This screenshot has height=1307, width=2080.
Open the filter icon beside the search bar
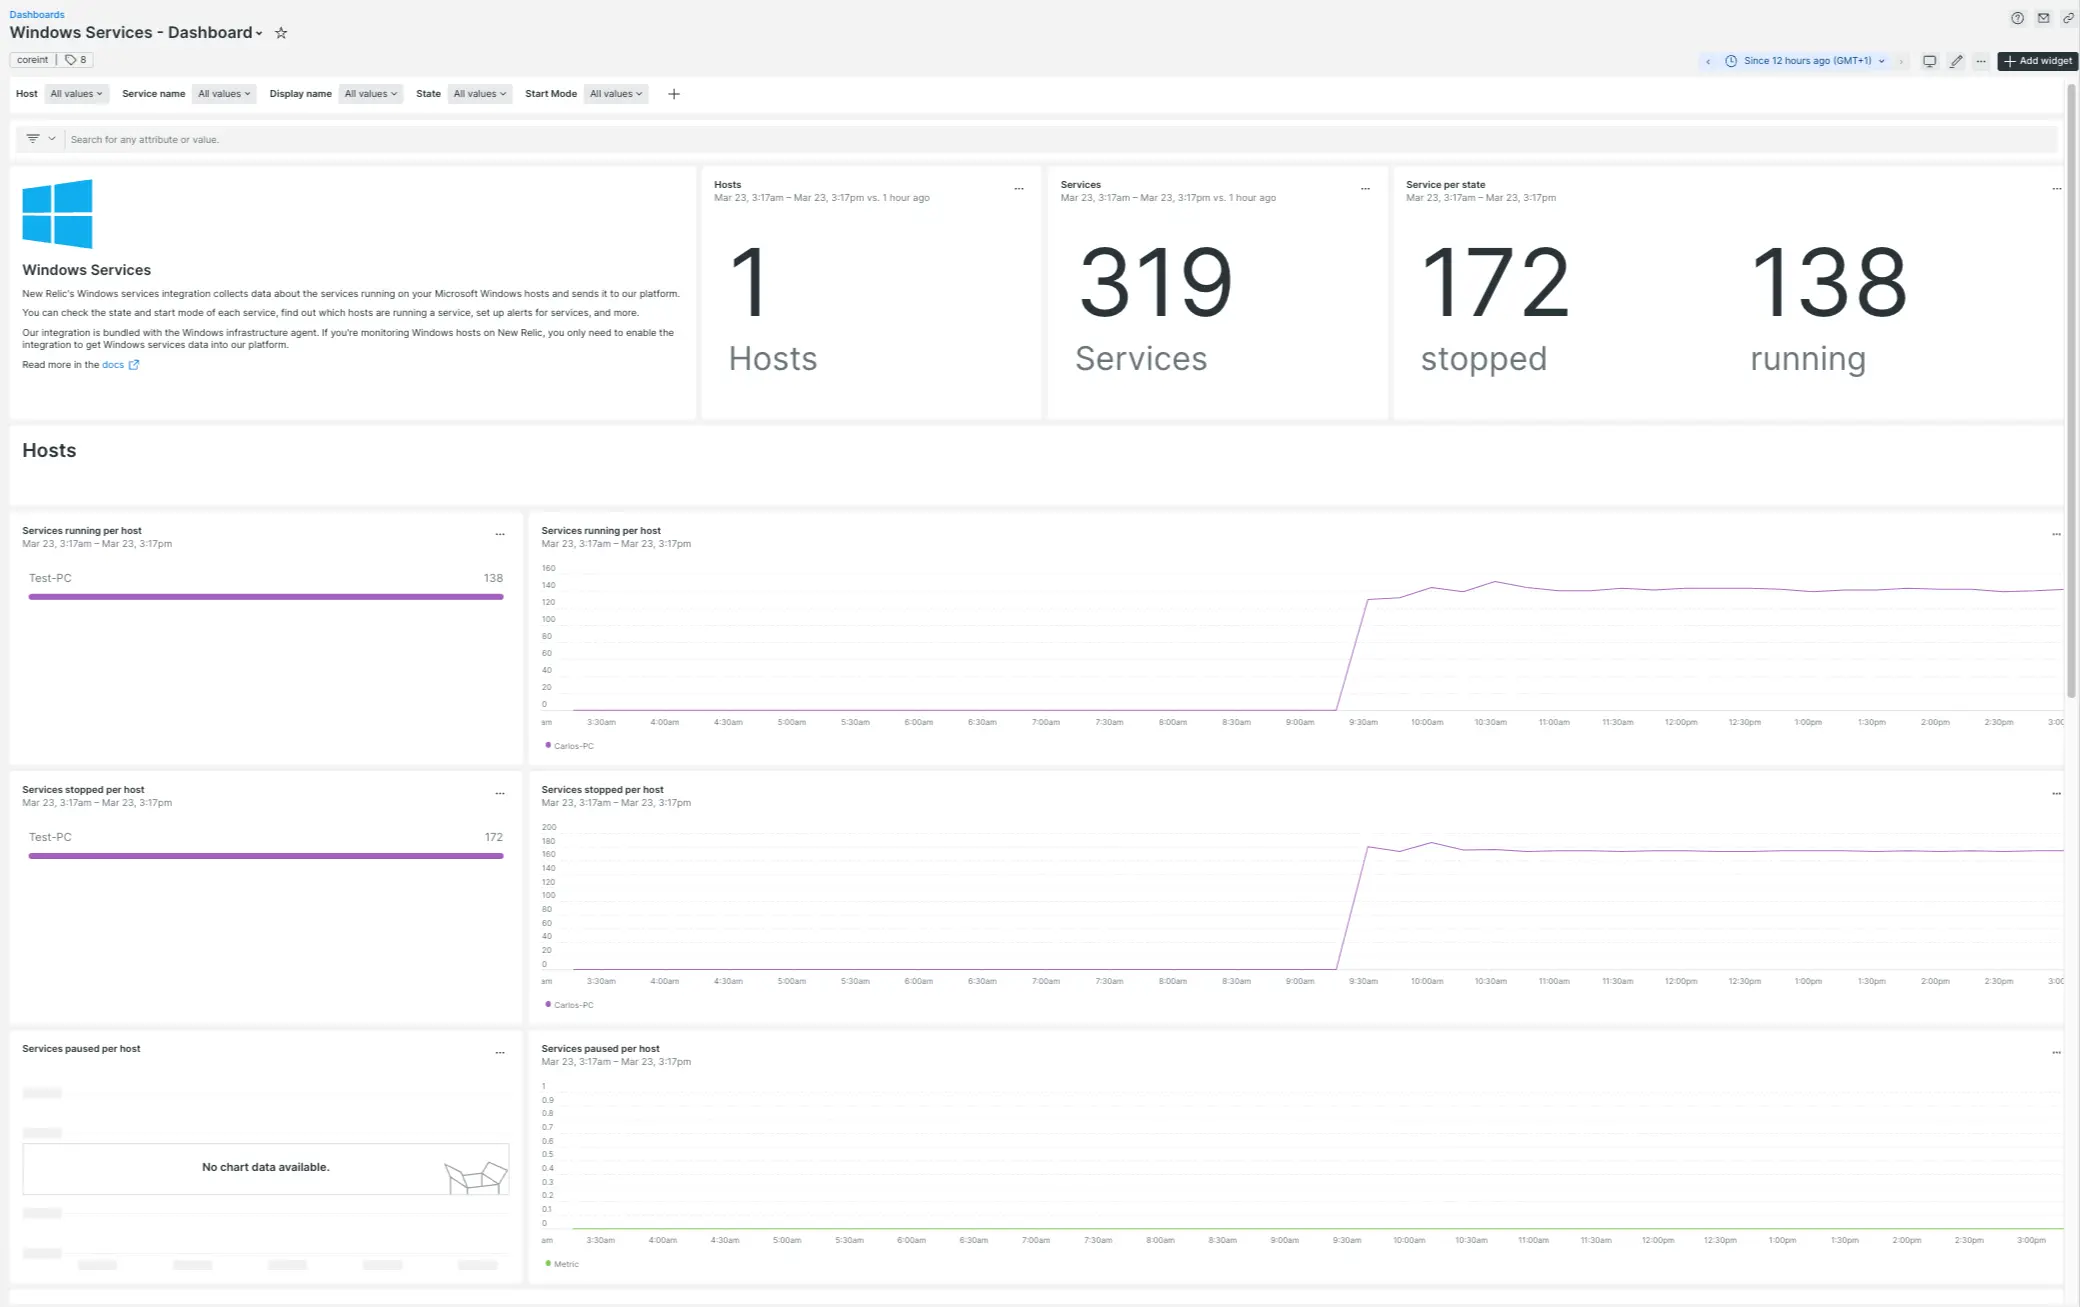point(35,138)
